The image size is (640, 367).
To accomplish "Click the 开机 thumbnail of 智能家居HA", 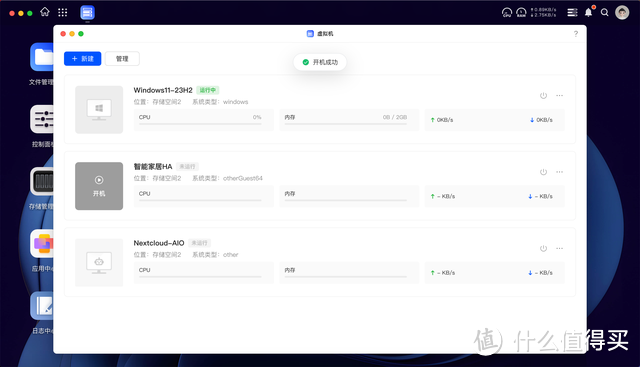I will pyautogui.click(x=99, y=186).
